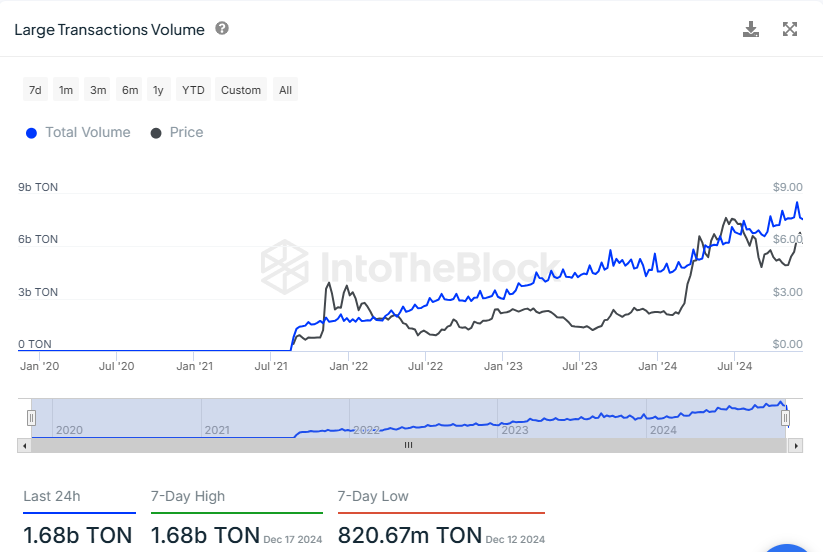
Task: Select the 7d time range
Action: coord(35,90)
